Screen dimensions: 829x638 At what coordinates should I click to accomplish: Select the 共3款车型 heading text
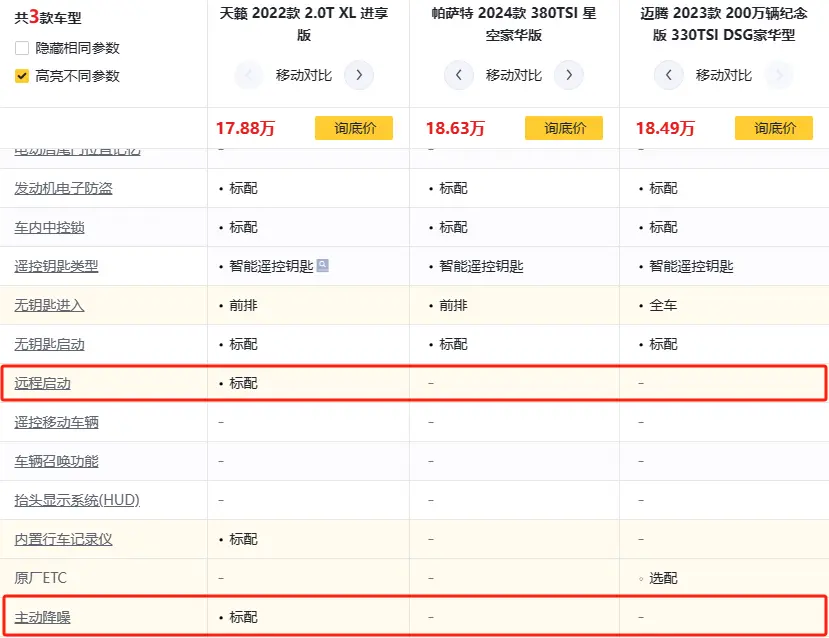[x=48, y=17]
